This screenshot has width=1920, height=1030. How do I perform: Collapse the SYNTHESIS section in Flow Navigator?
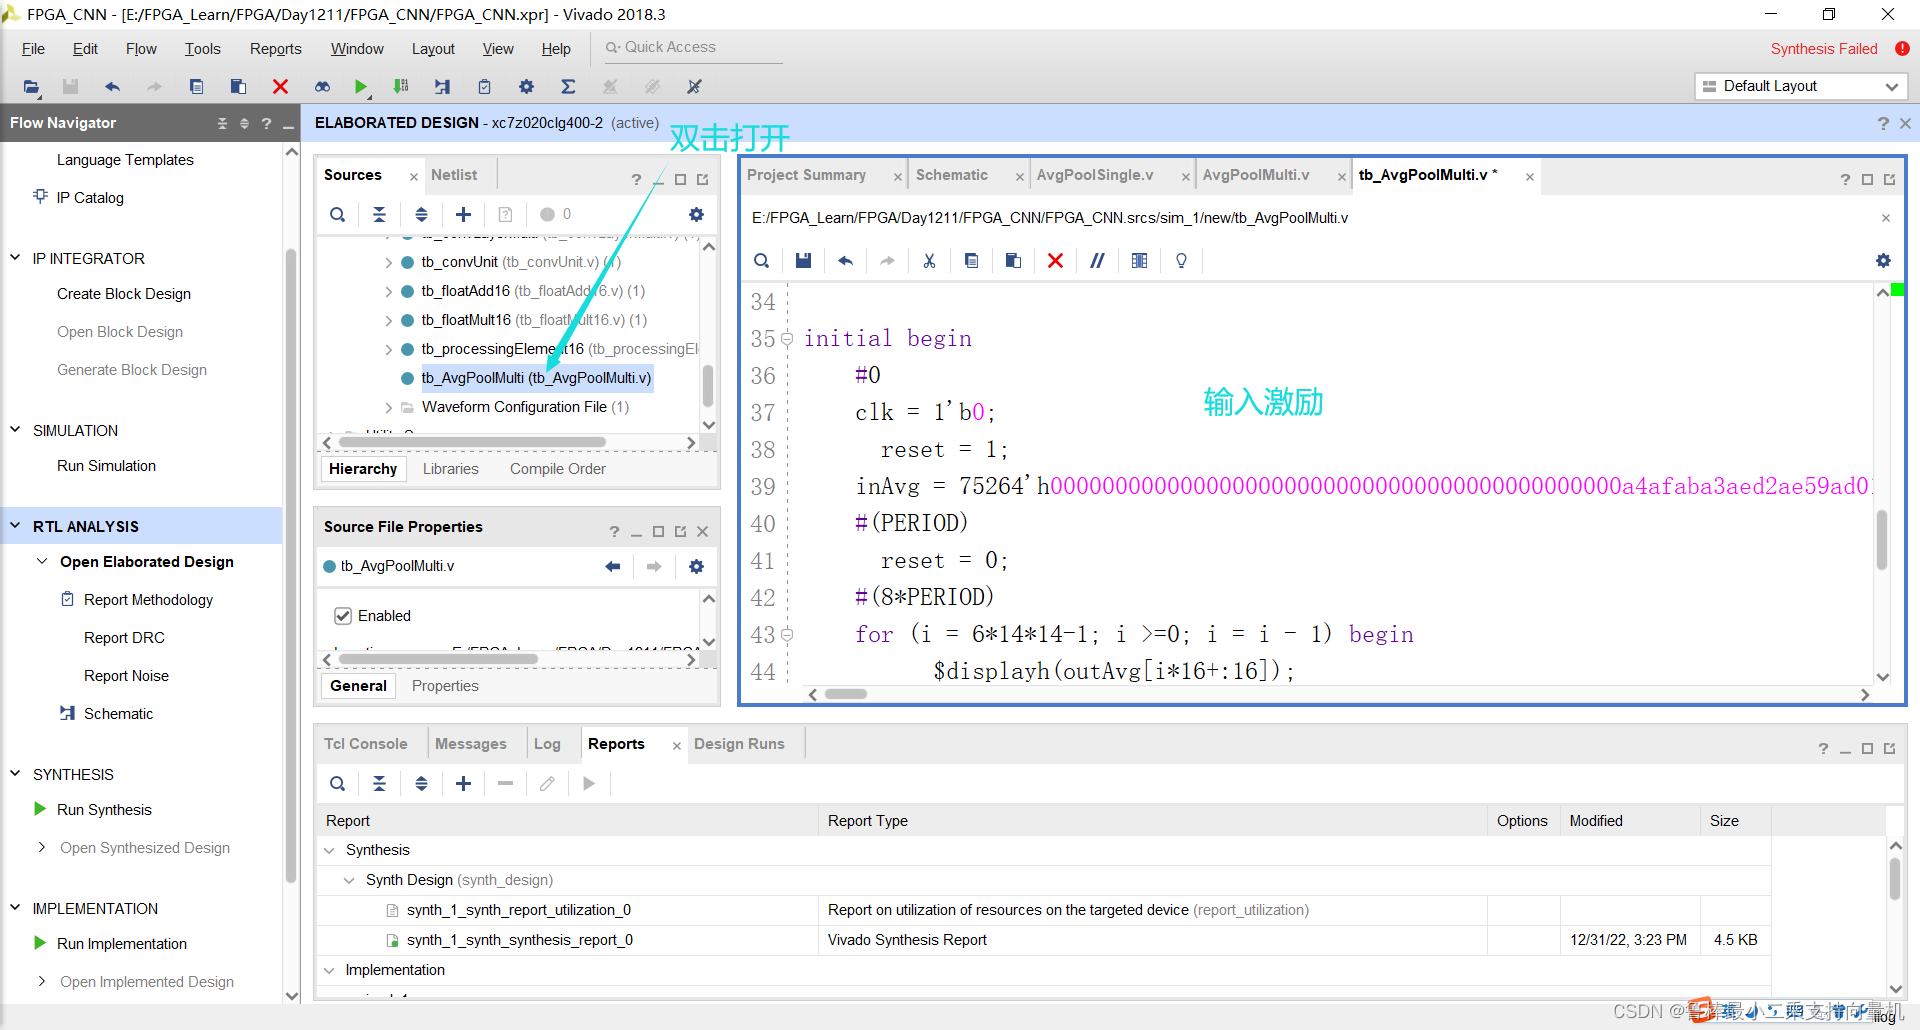16,774
